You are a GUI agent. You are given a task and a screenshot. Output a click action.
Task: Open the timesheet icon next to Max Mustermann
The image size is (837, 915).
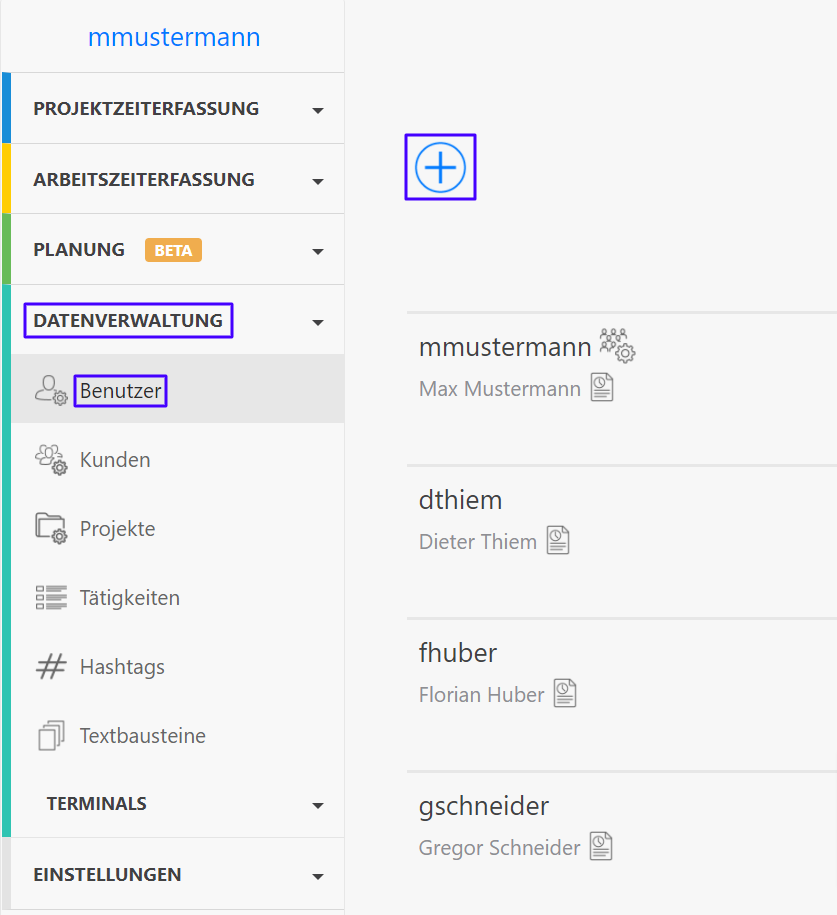(x=602, y=387)
